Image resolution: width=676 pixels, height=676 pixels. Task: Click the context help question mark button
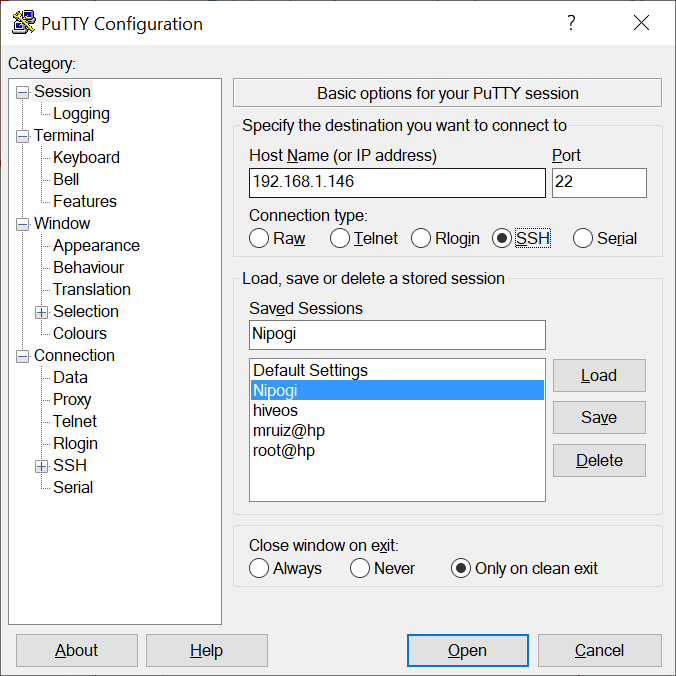click(x=571, y=23)
